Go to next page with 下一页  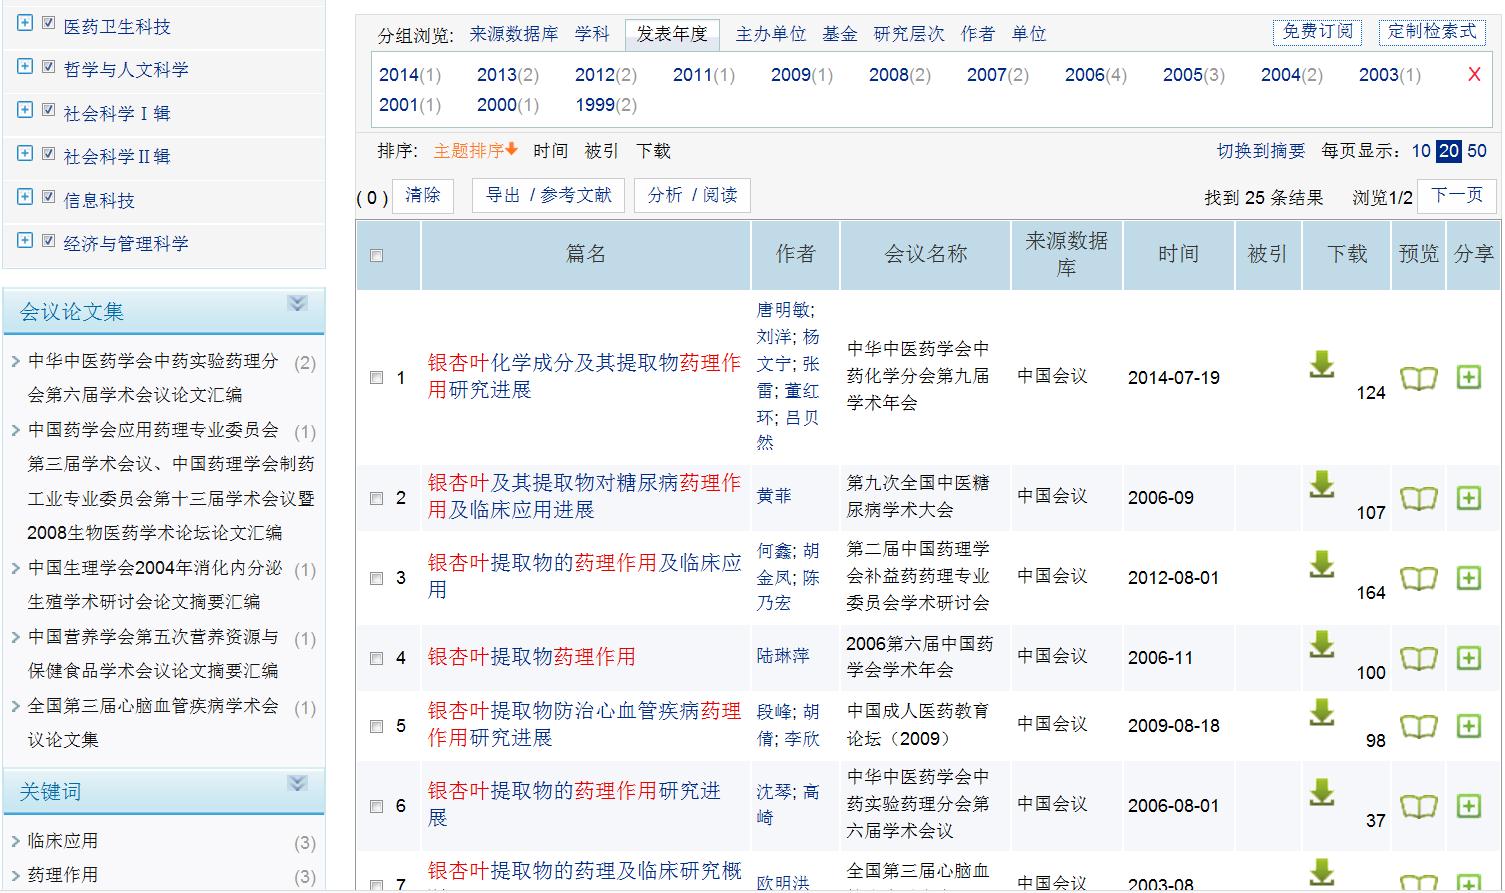[1457, 195]
